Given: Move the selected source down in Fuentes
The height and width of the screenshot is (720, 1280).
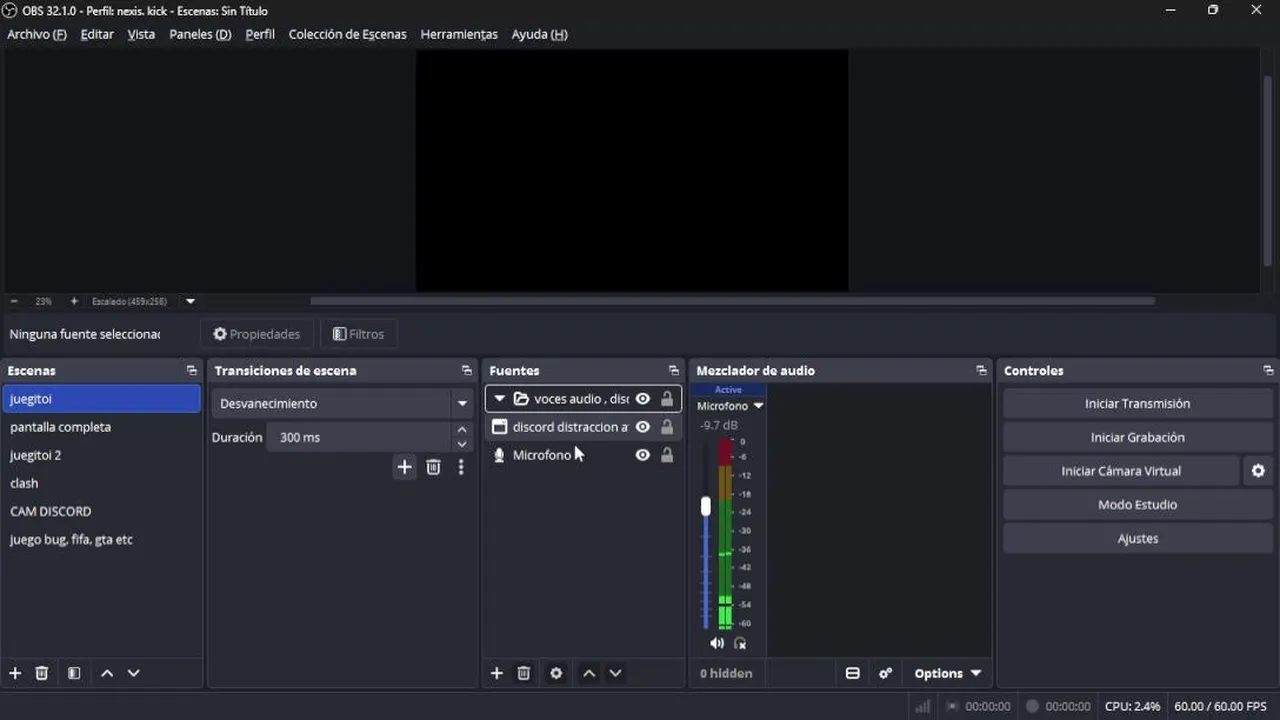Looking at the screenshot, I should coord(616,673).
